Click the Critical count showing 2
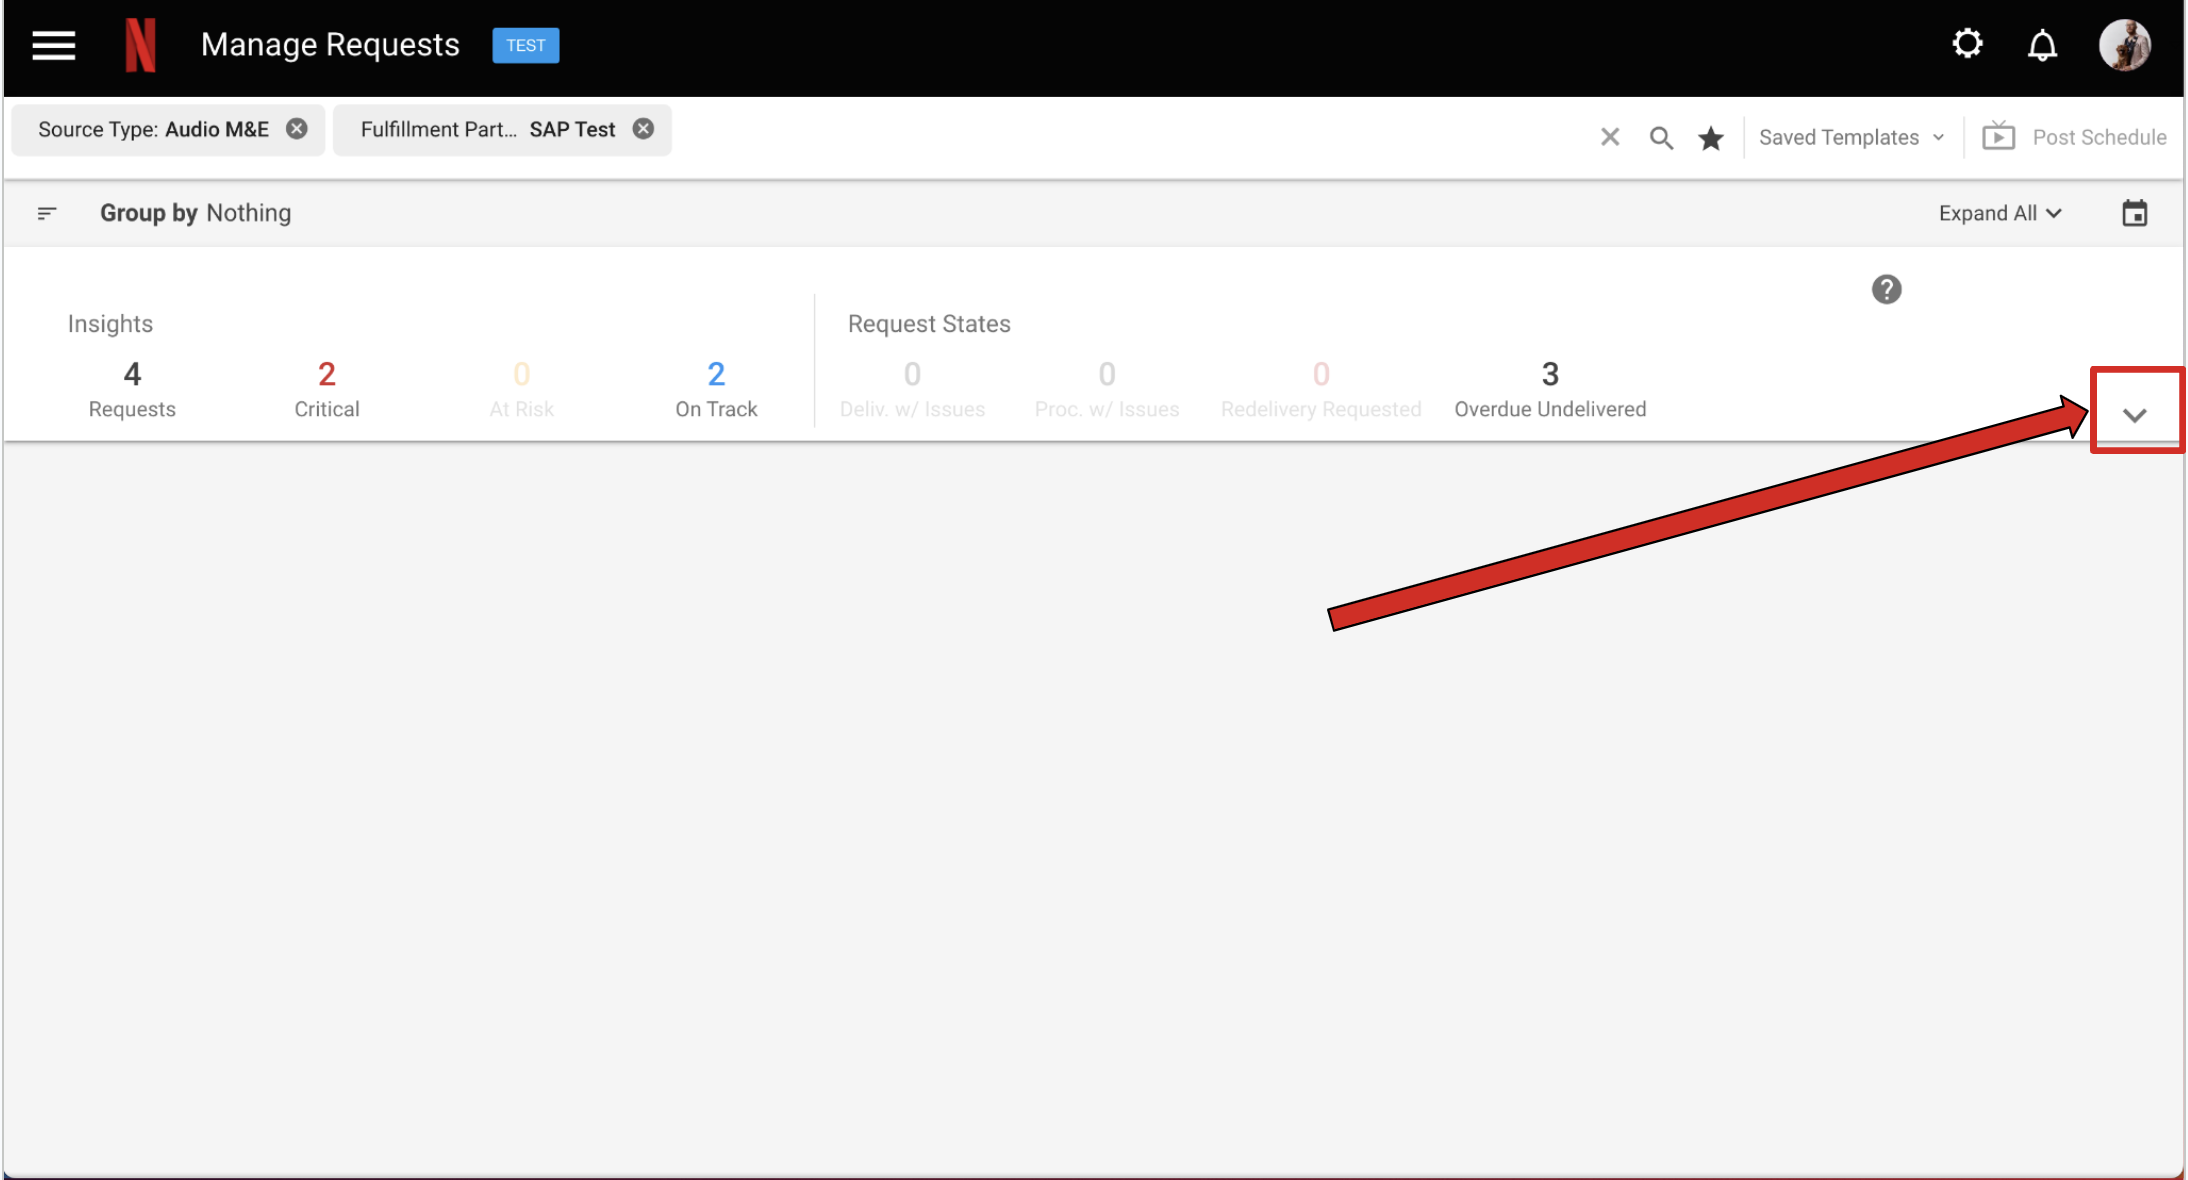2188x1180 pixels. [323, 375]
